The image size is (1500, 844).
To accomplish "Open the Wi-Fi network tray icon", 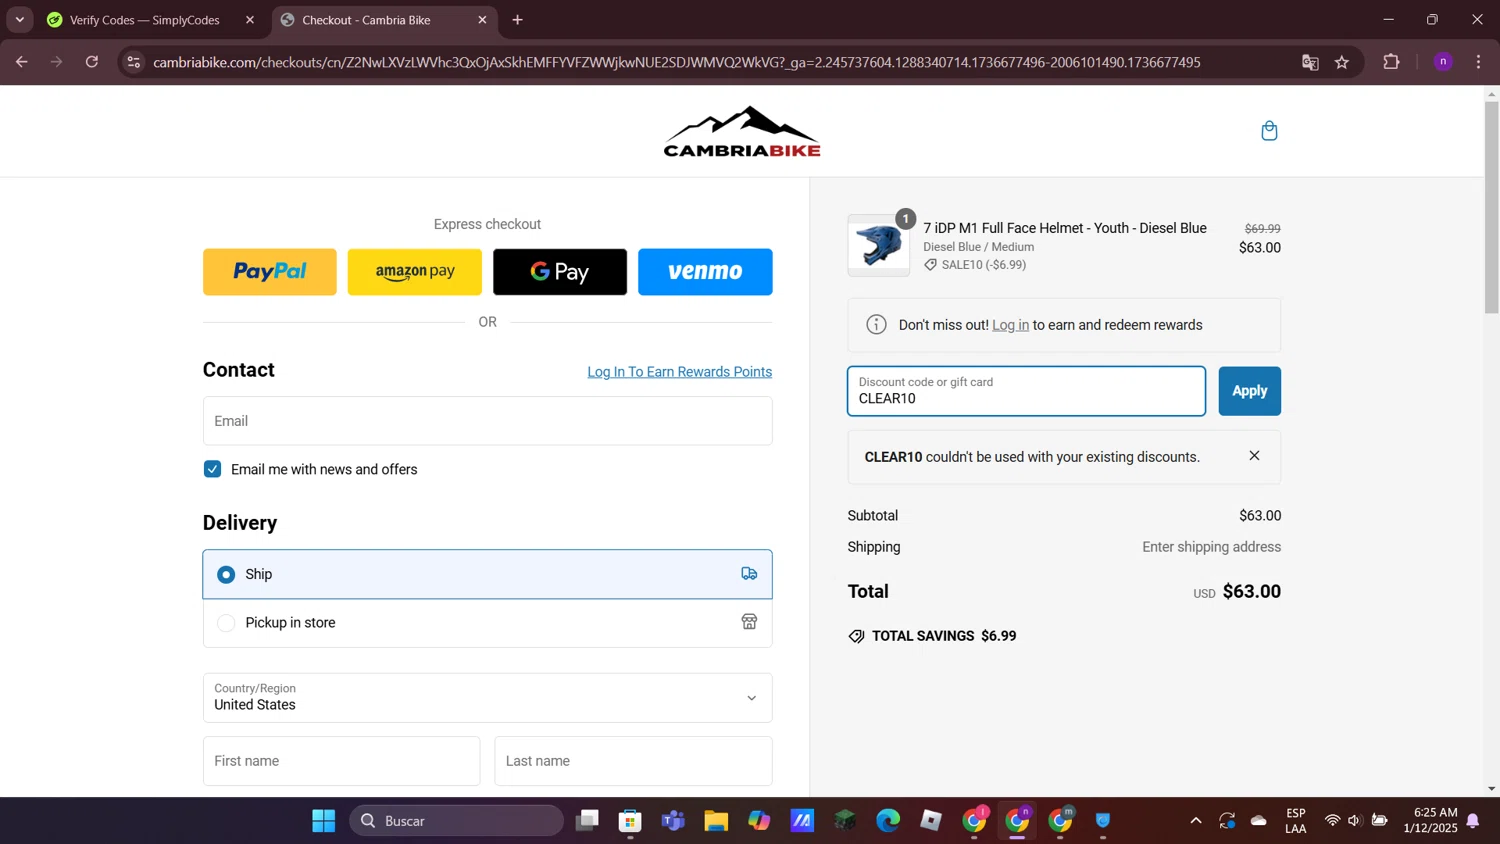I will 1332,821.
